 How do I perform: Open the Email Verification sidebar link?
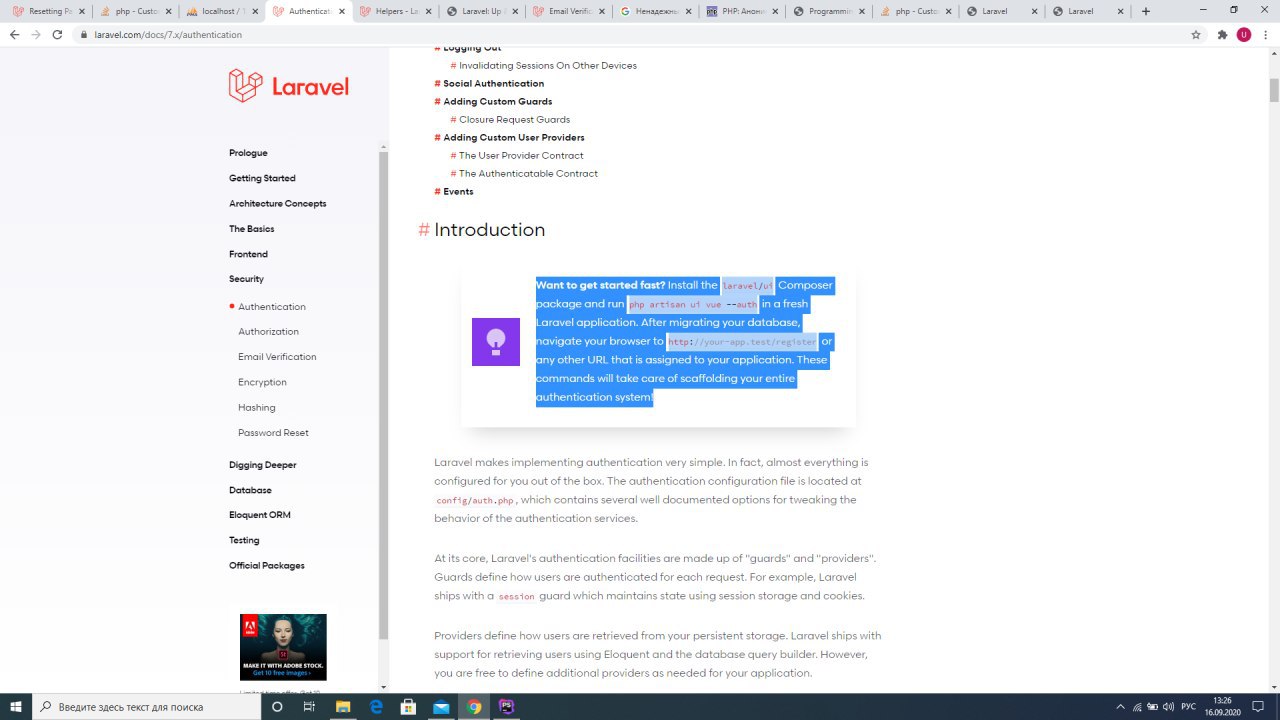277,357
